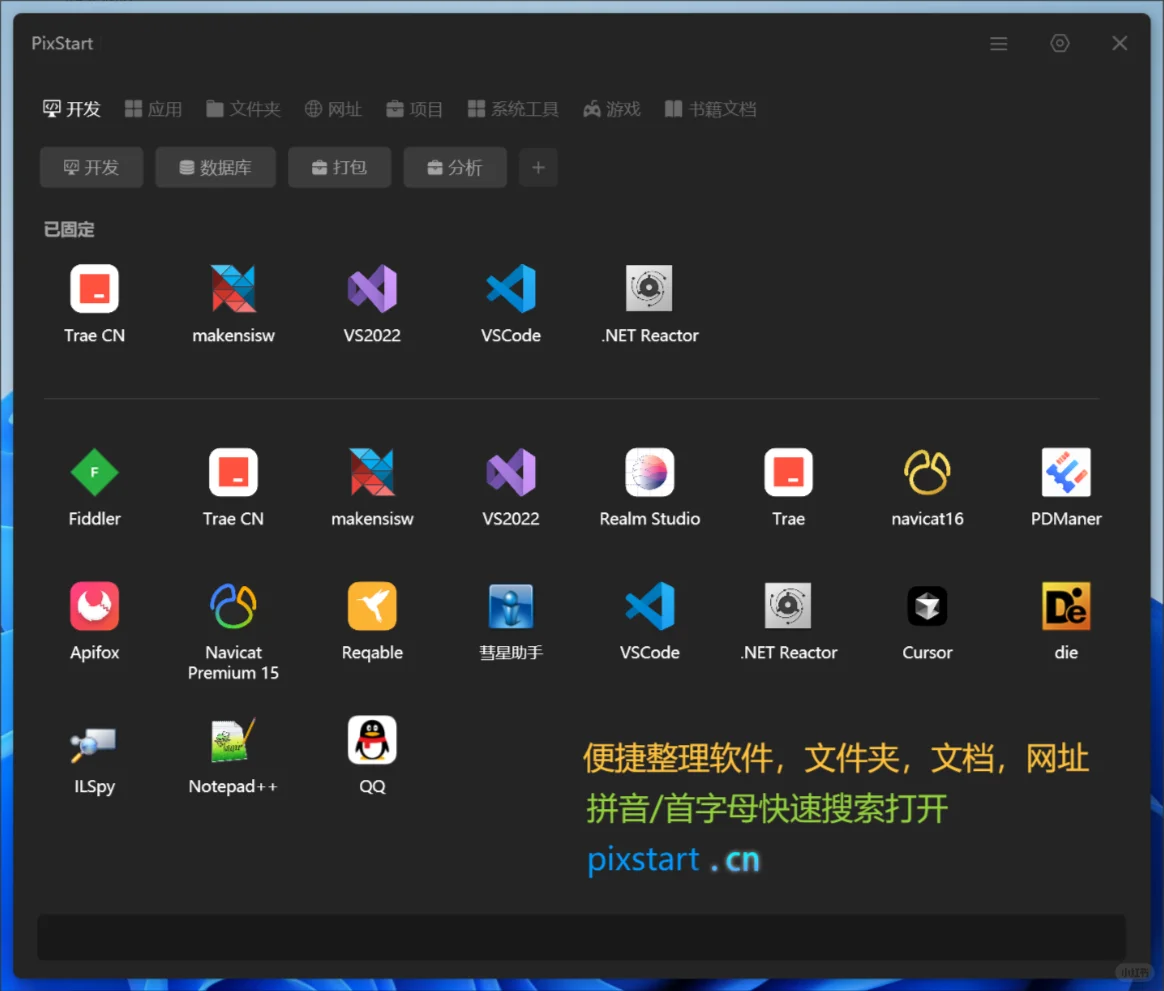Launch Reqable from the grid

pos(372,605)
